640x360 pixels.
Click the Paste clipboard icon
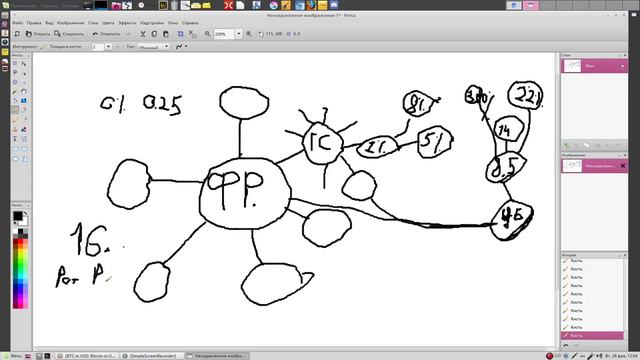(166, 34)
